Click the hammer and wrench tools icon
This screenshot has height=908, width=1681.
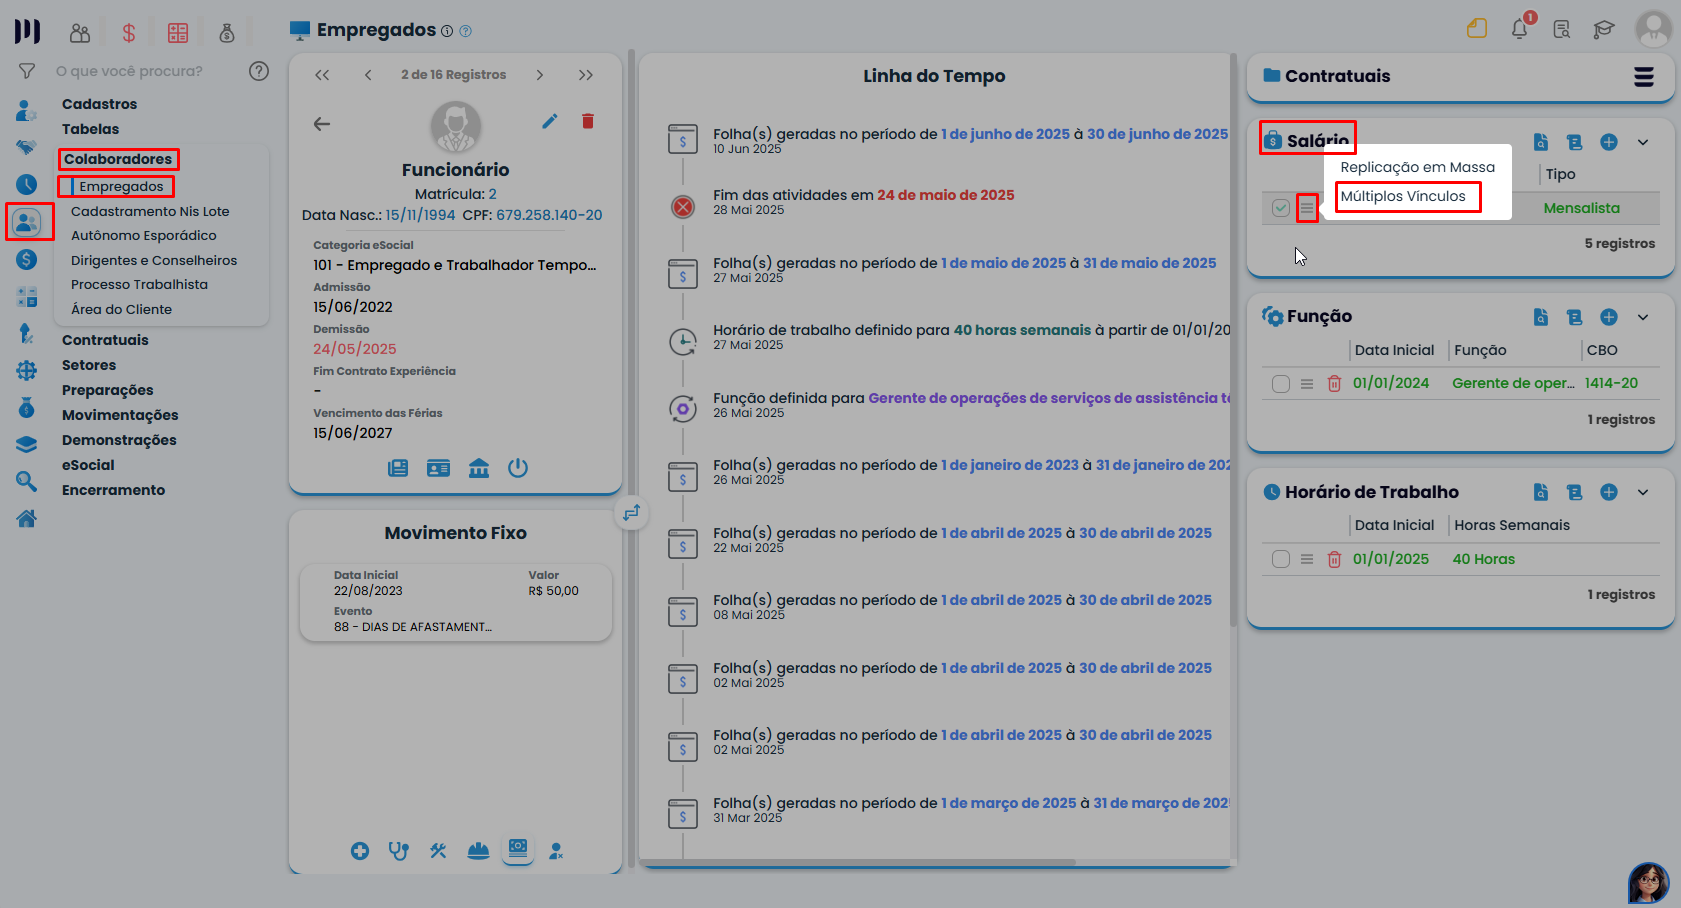tap(438, 851)
